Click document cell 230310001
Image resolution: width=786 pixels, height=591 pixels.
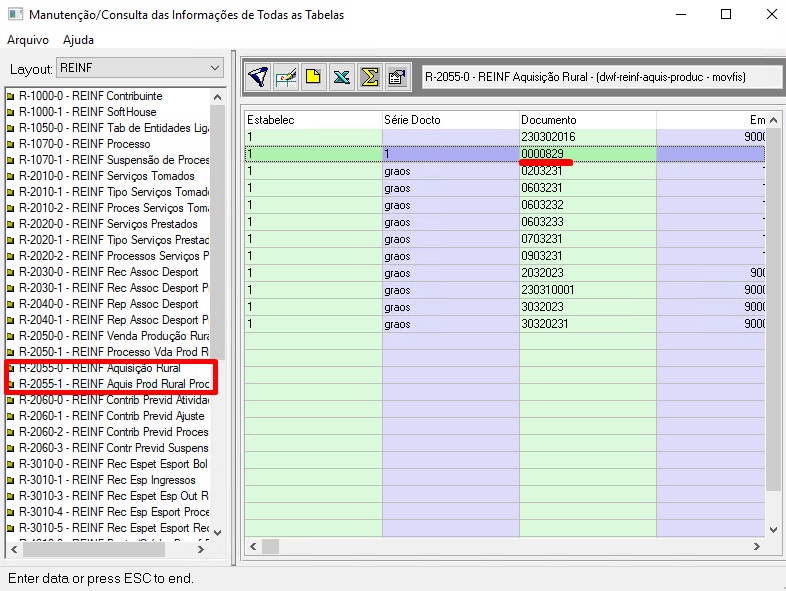[x=588, y=290]
